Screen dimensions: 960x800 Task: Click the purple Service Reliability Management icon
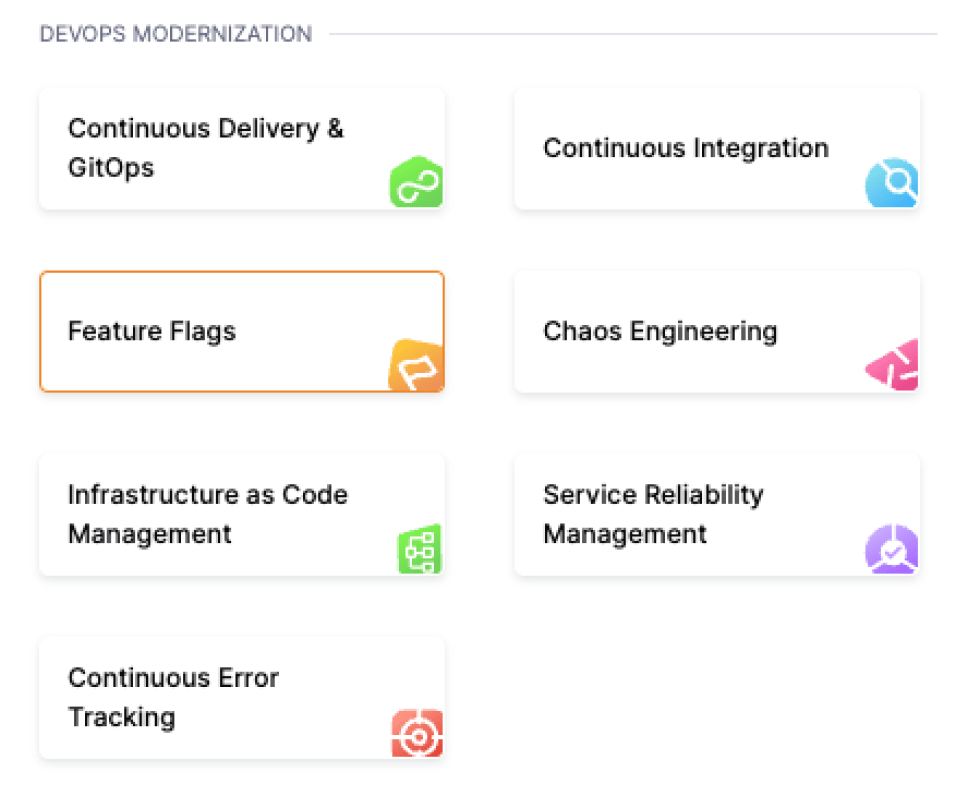892,549
